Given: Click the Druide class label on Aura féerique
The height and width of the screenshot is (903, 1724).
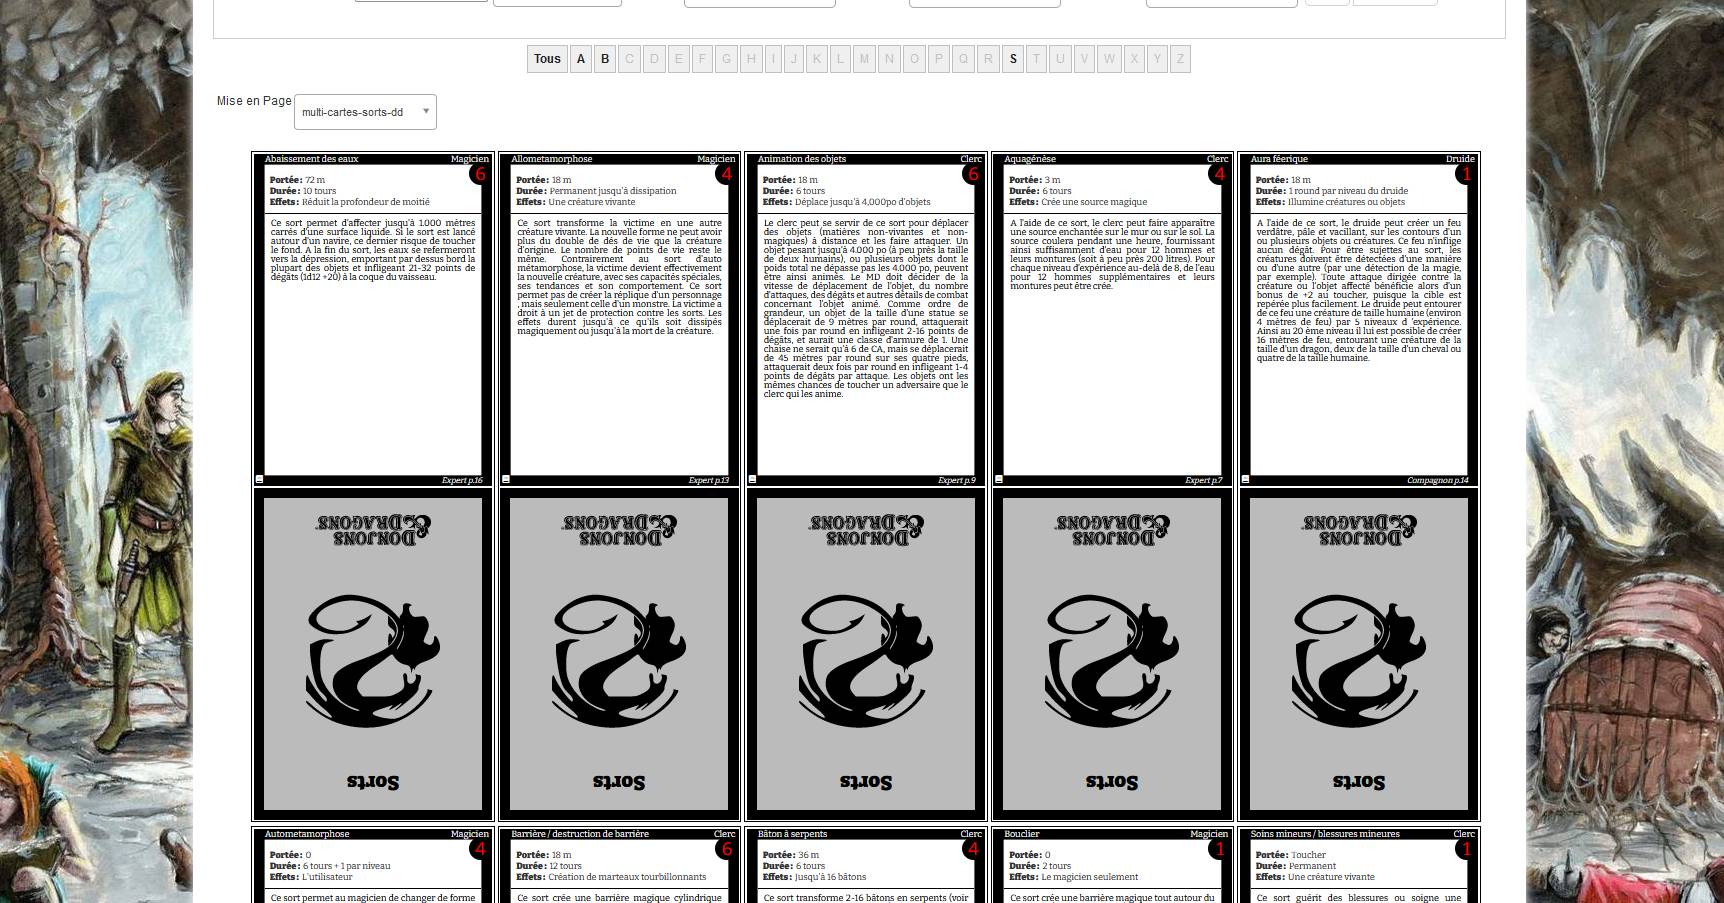Looking at the screenshot, I should 1460,159.
